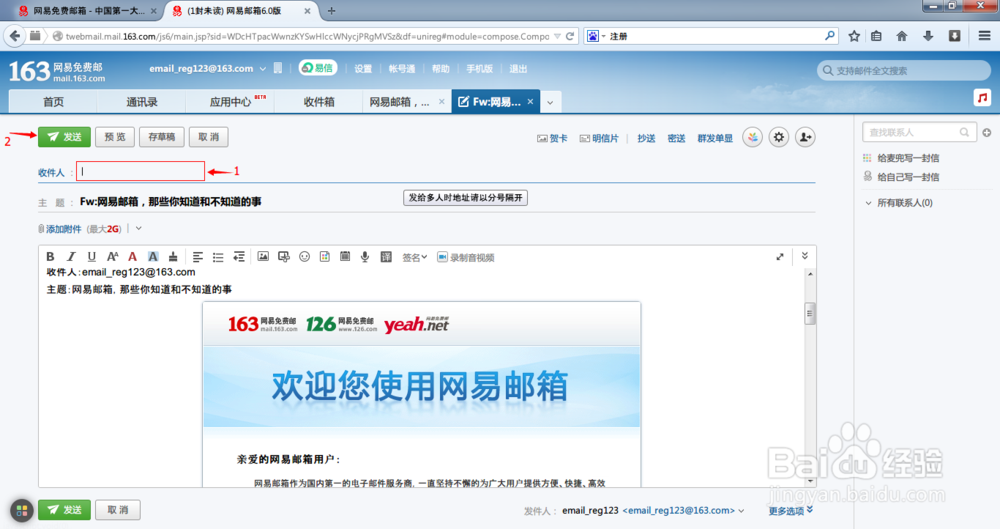1000x529 pixels.
Task: Switch to the 收件箱 inbox tab
Action: (x=319, y=101)
